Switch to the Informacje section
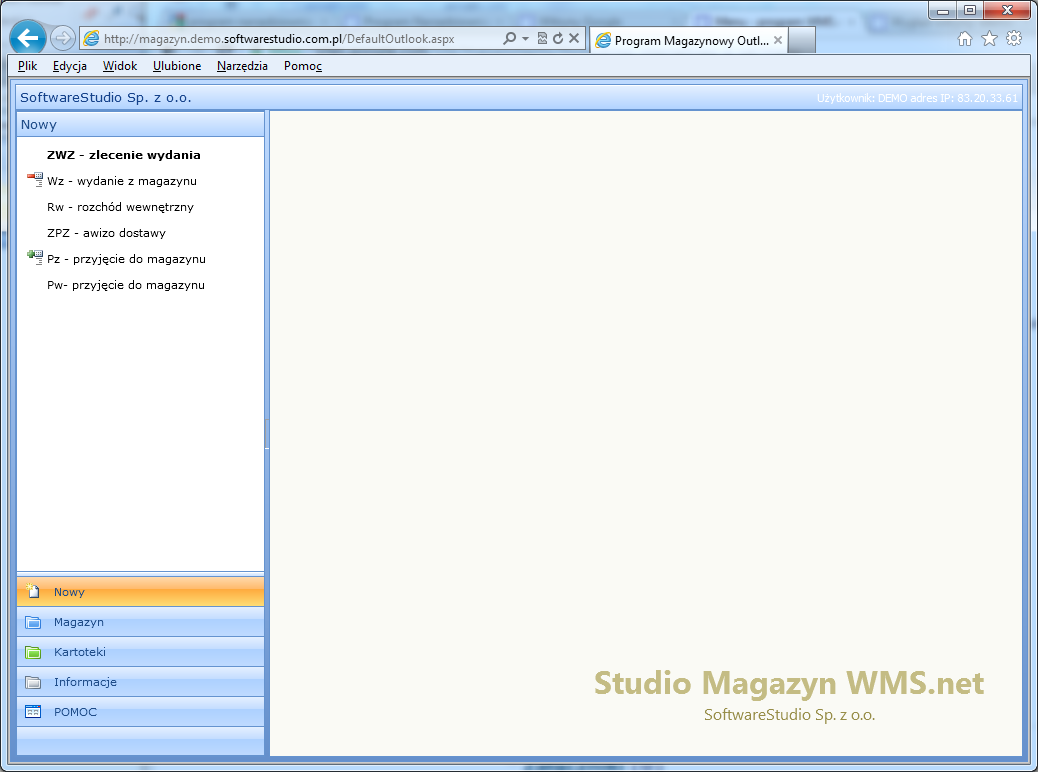 (x=140, y=681)
